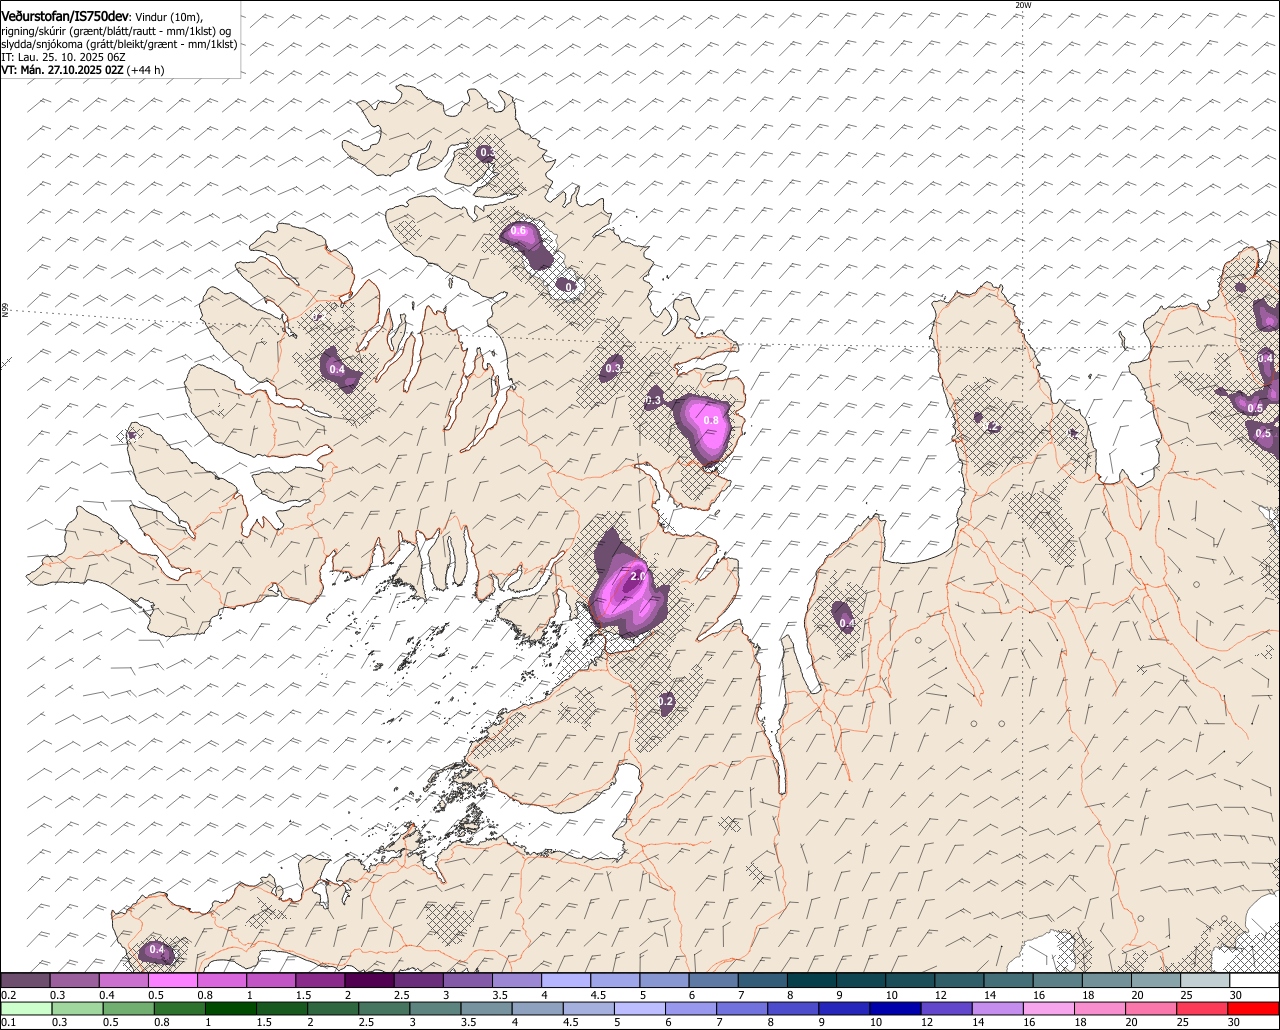
Task: Click the '9' label under lower legend row
Action: pyautogui.click(x=822, y=1022)
